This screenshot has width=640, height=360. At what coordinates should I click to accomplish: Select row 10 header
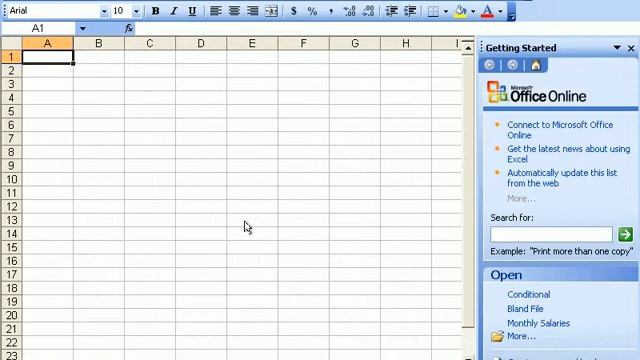11,179
